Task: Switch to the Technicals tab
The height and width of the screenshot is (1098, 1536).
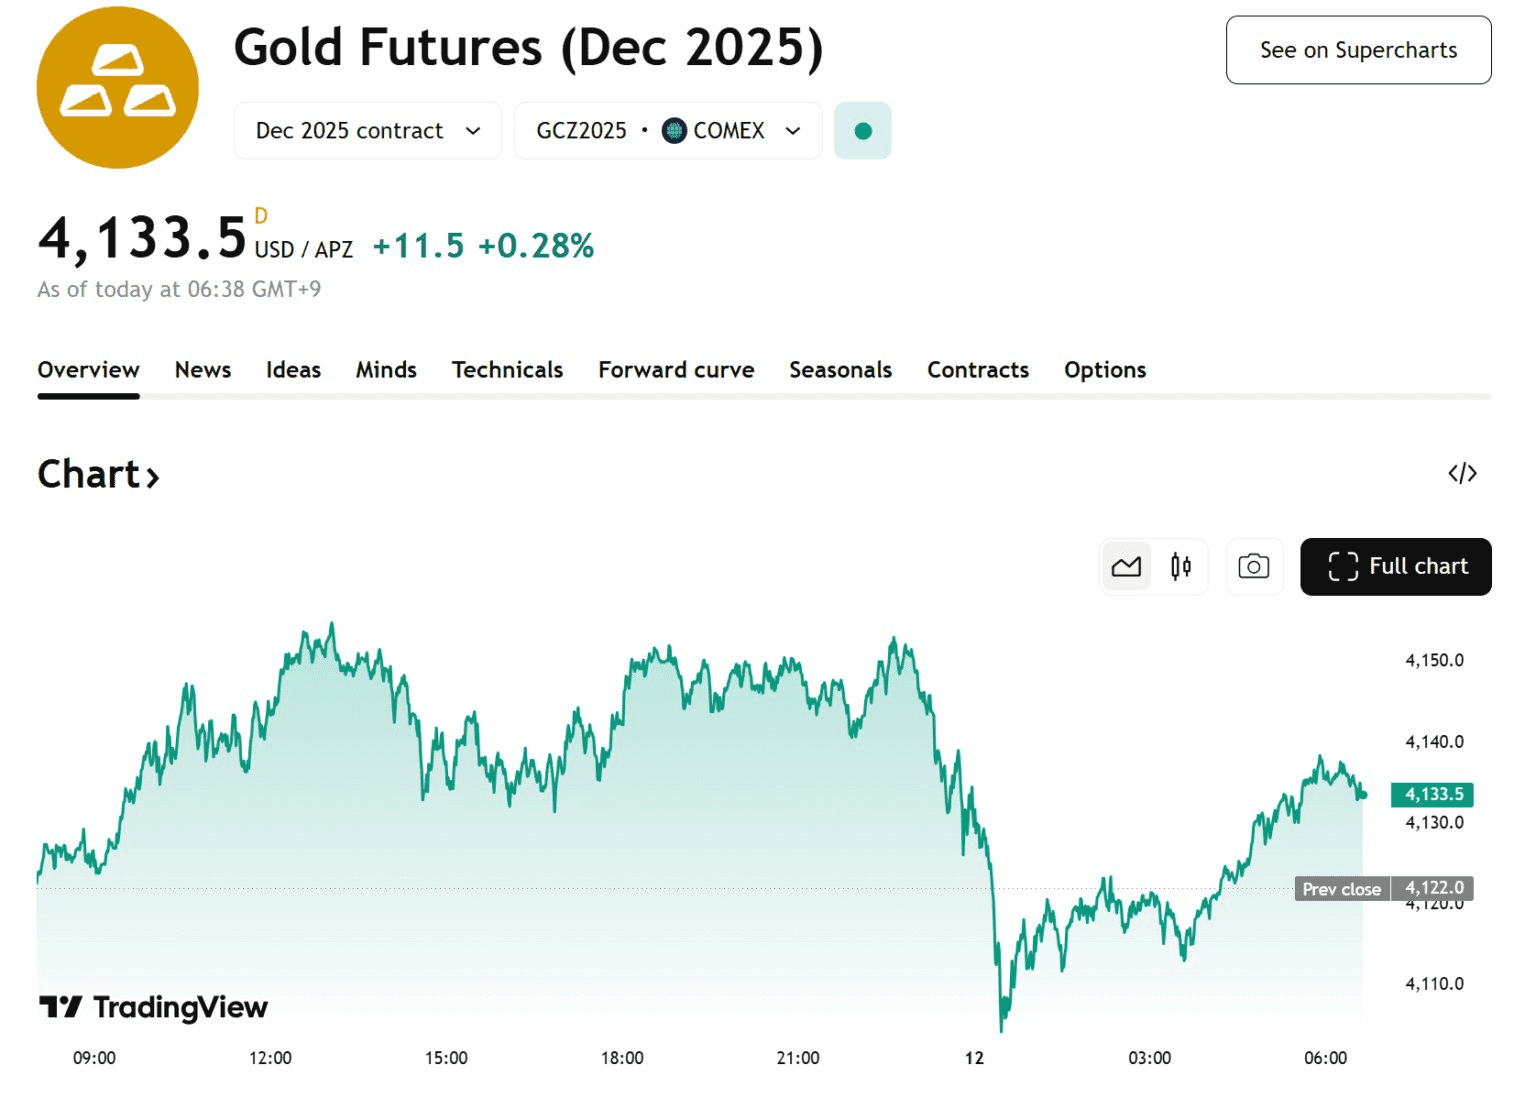Action: click(507, 370)
